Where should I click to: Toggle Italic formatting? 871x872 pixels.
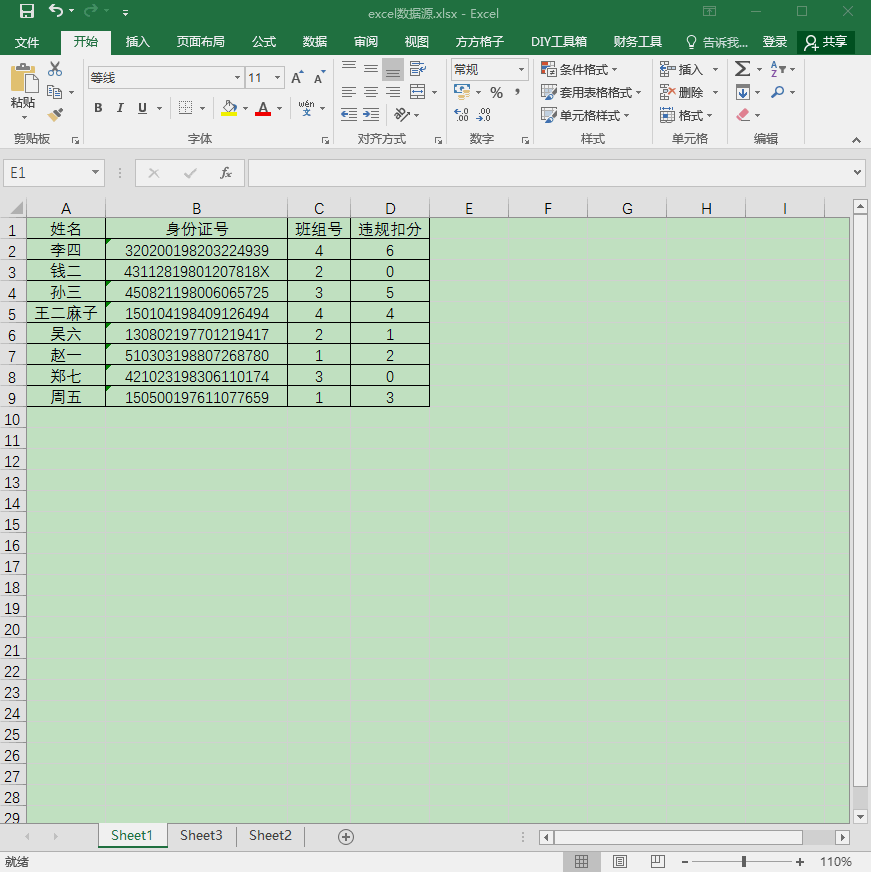tap(120, 108)
